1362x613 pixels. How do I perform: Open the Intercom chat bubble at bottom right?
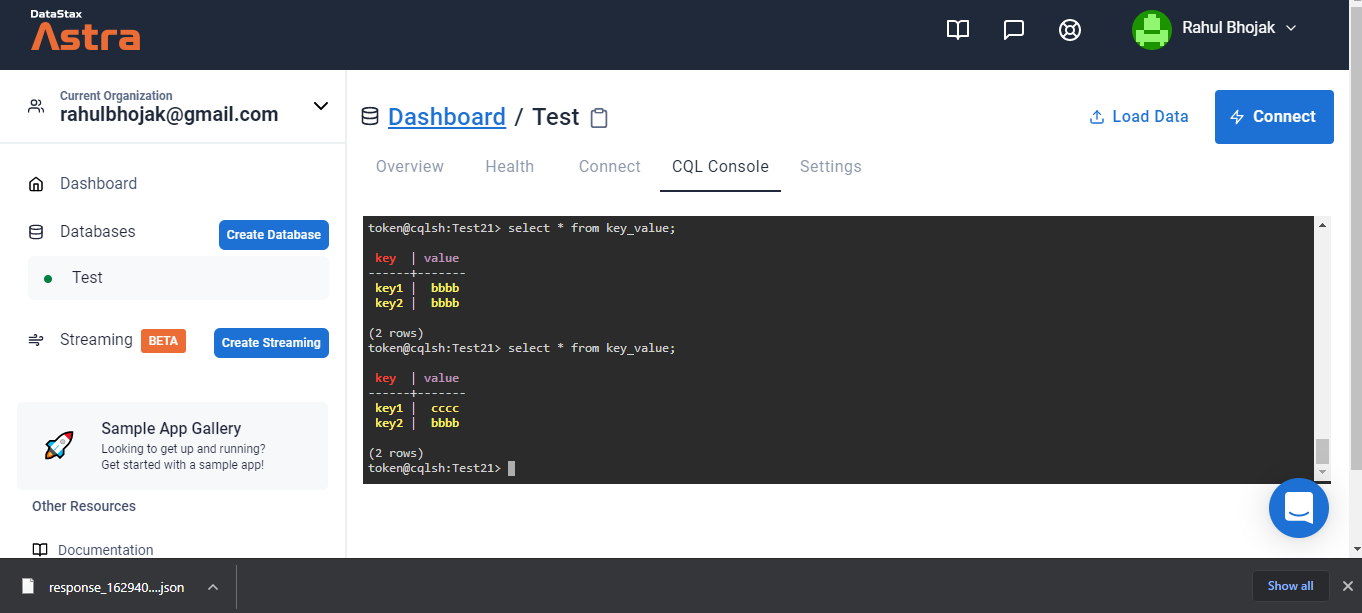(1298, 508)
